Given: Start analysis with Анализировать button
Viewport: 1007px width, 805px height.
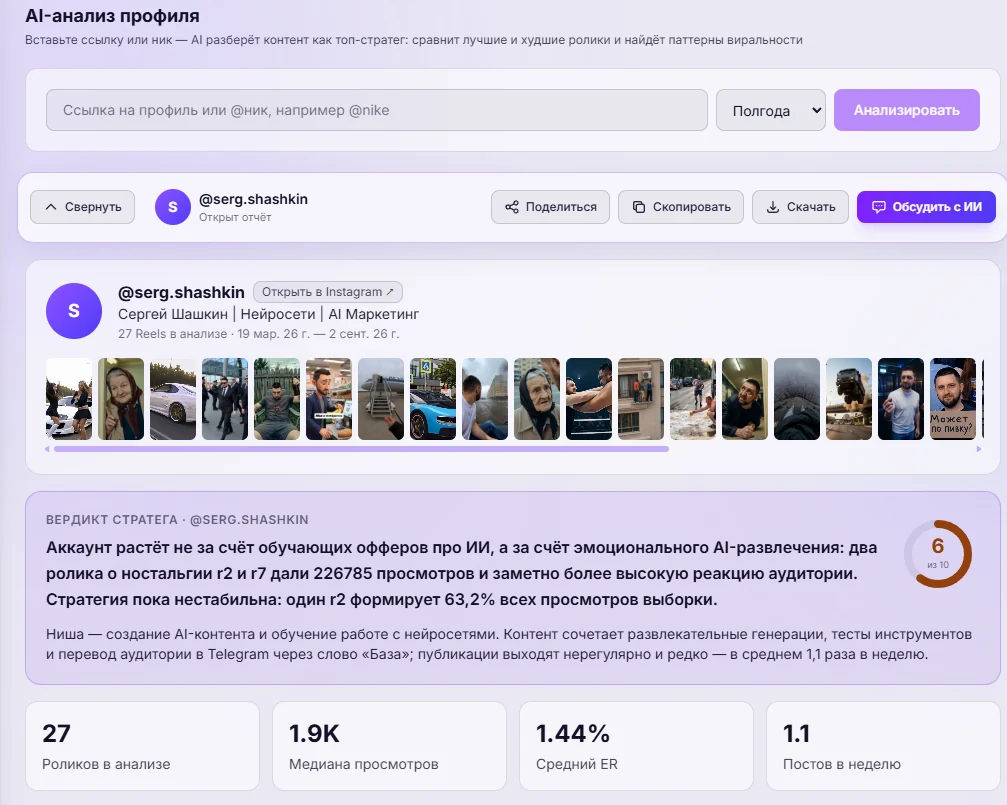Looking at the screenshot, I should [907, 110].
